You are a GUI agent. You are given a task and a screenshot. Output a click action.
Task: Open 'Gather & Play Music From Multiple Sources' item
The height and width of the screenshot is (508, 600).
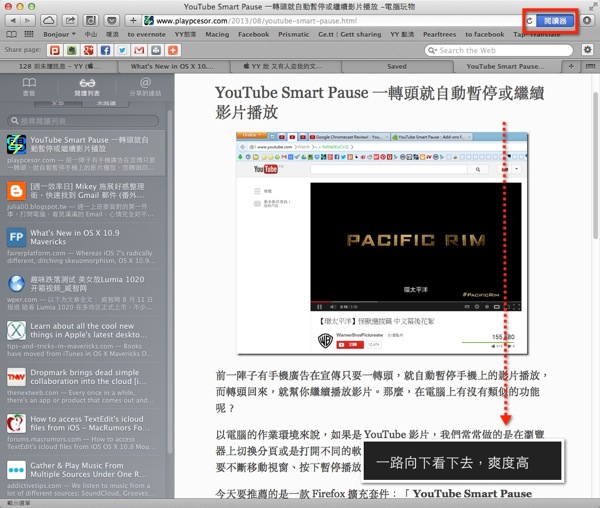click(82, 478)
